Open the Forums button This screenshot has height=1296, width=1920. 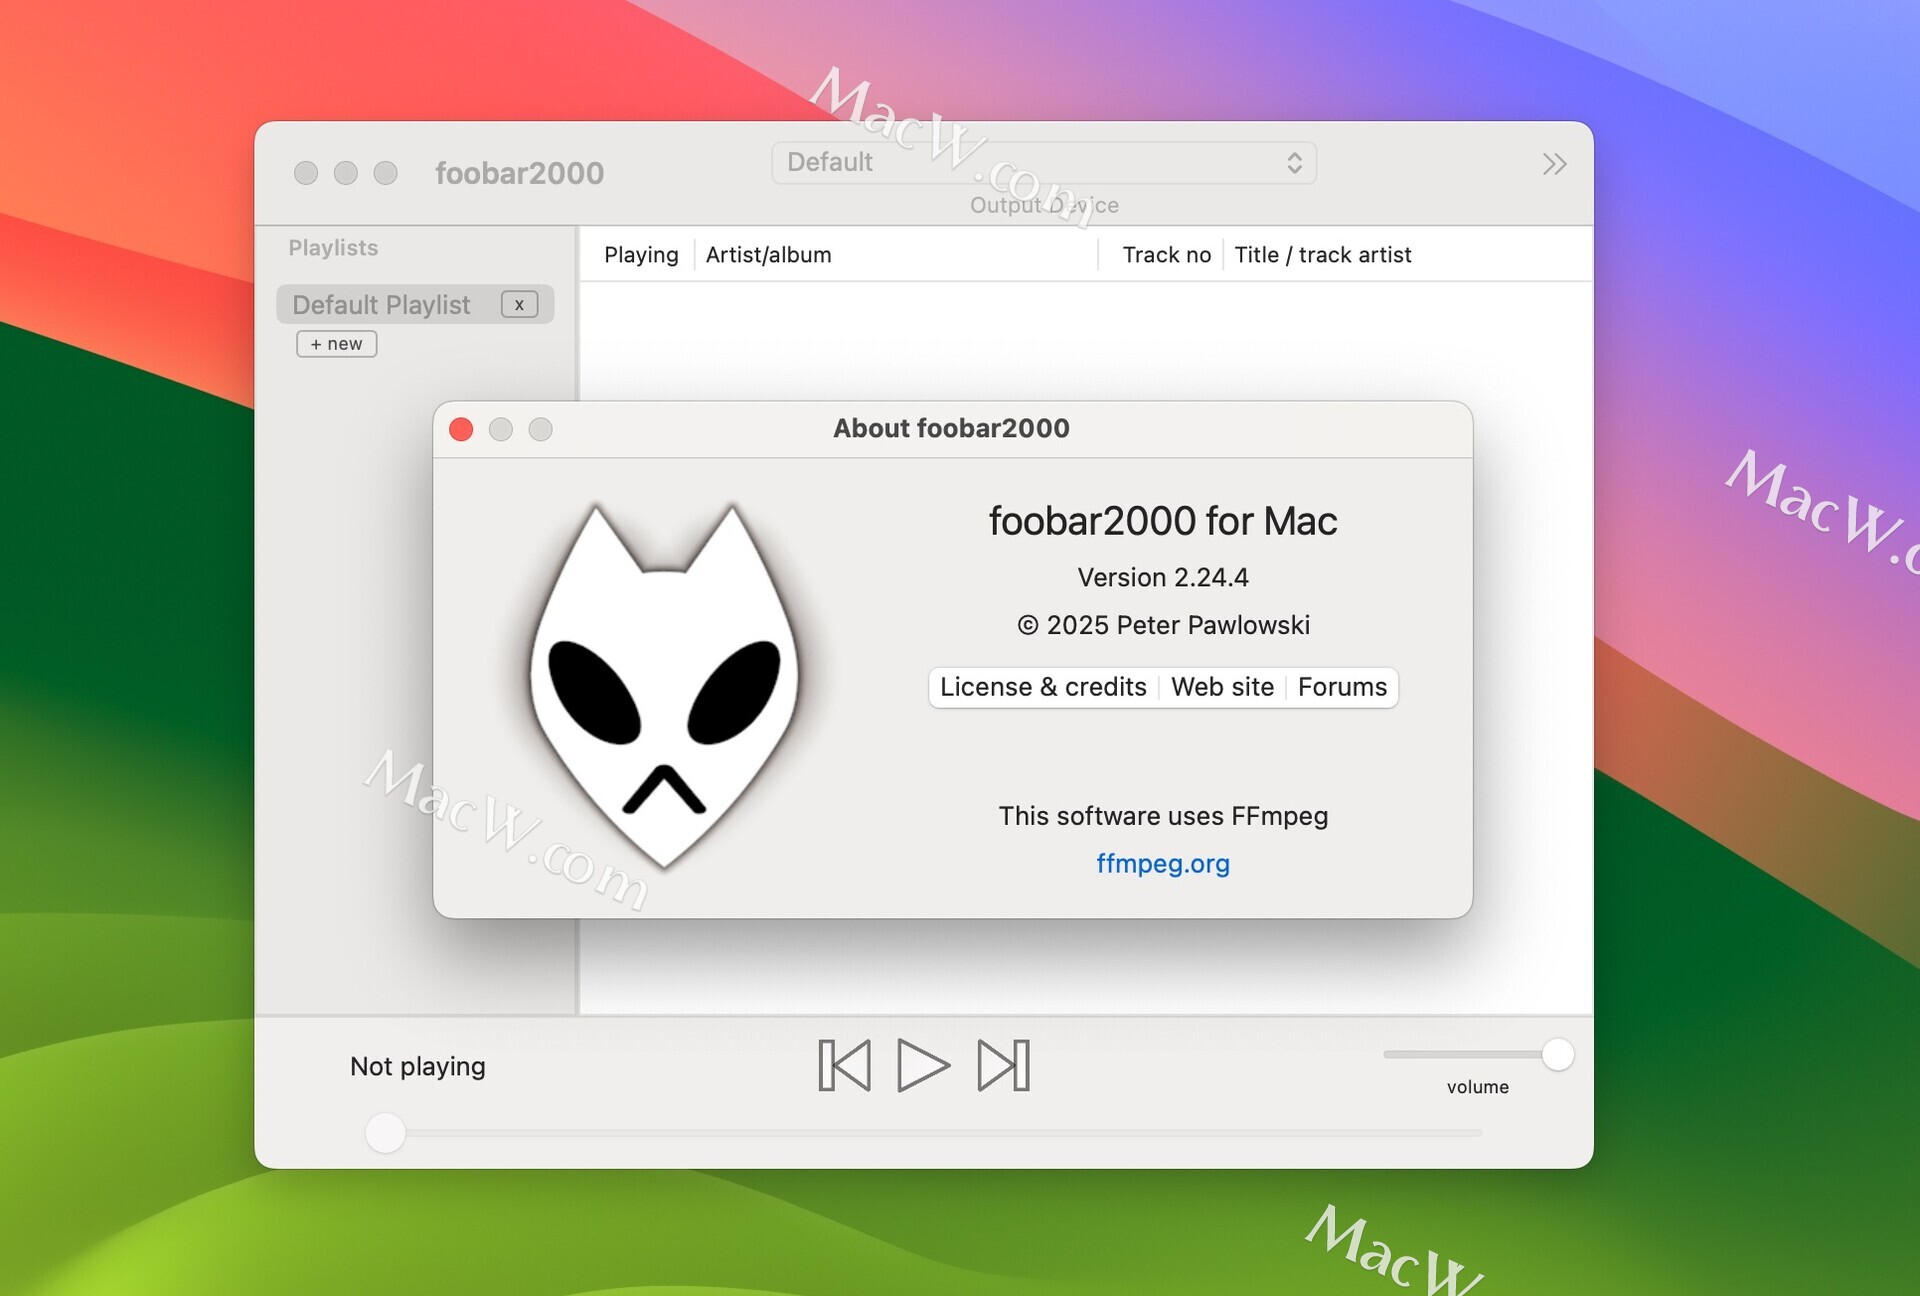(x=1342, y=687)
